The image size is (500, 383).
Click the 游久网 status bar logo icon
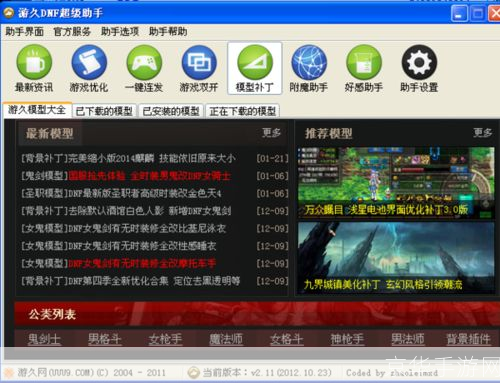coord(9,372)
